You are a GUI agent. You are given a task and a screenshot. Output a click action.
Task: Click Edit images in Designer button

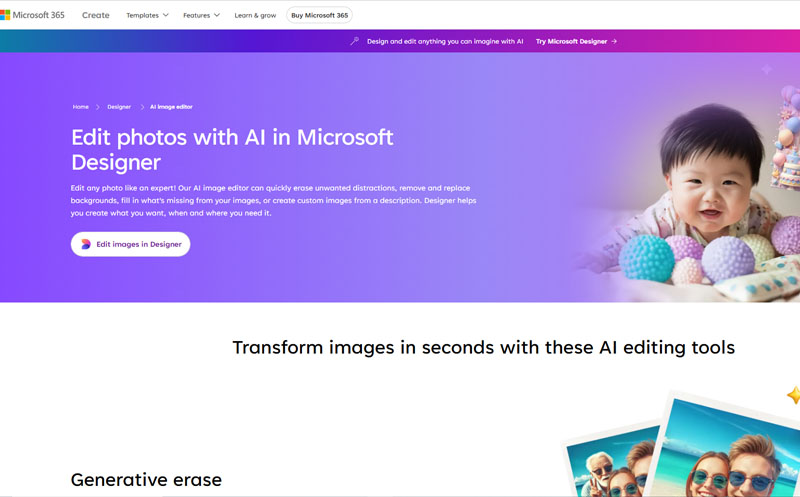(x=131, y=244)
